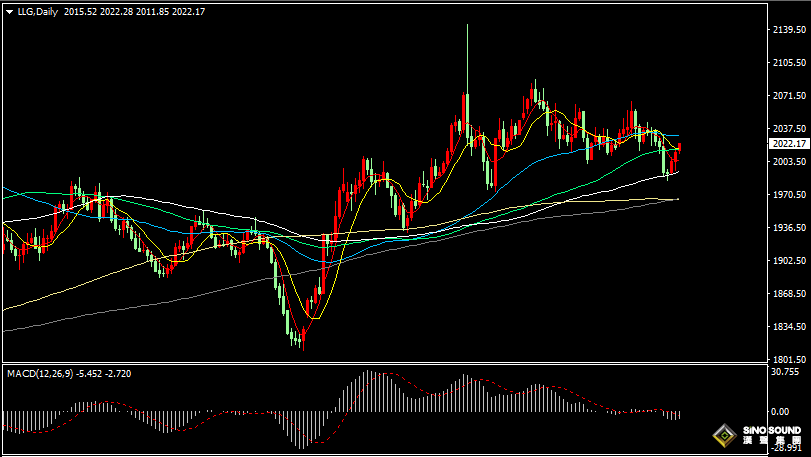The image size is (811, 457).
Task: Click the 1970.50 price scale label
Action: pos(789,194)
